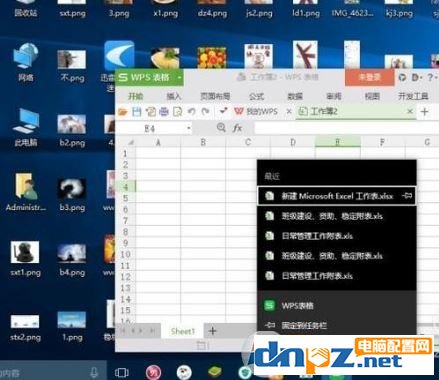Click the 未登录 login button

coord(370,78)
